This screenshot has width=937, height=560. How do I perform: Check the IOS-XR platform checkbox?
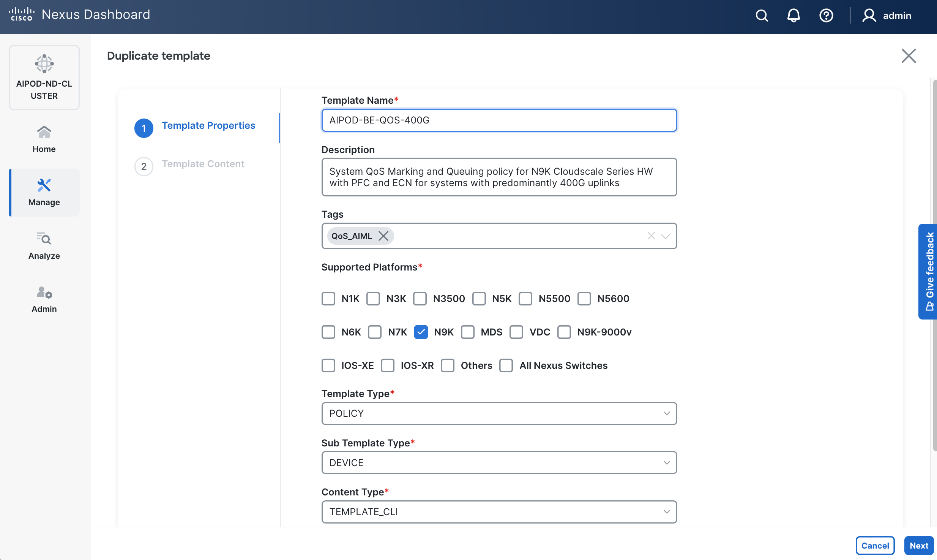[388, 365]
